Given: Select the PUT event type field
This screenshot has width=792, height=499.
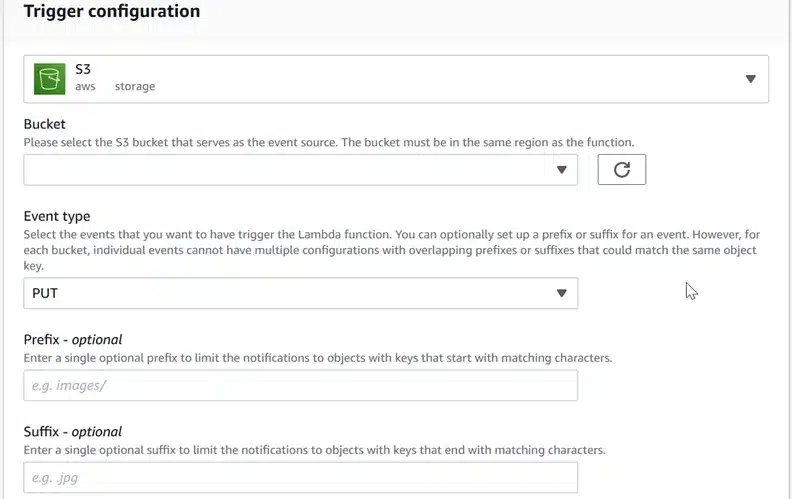Looking at the screenshot, I should [x=301, y=293].
